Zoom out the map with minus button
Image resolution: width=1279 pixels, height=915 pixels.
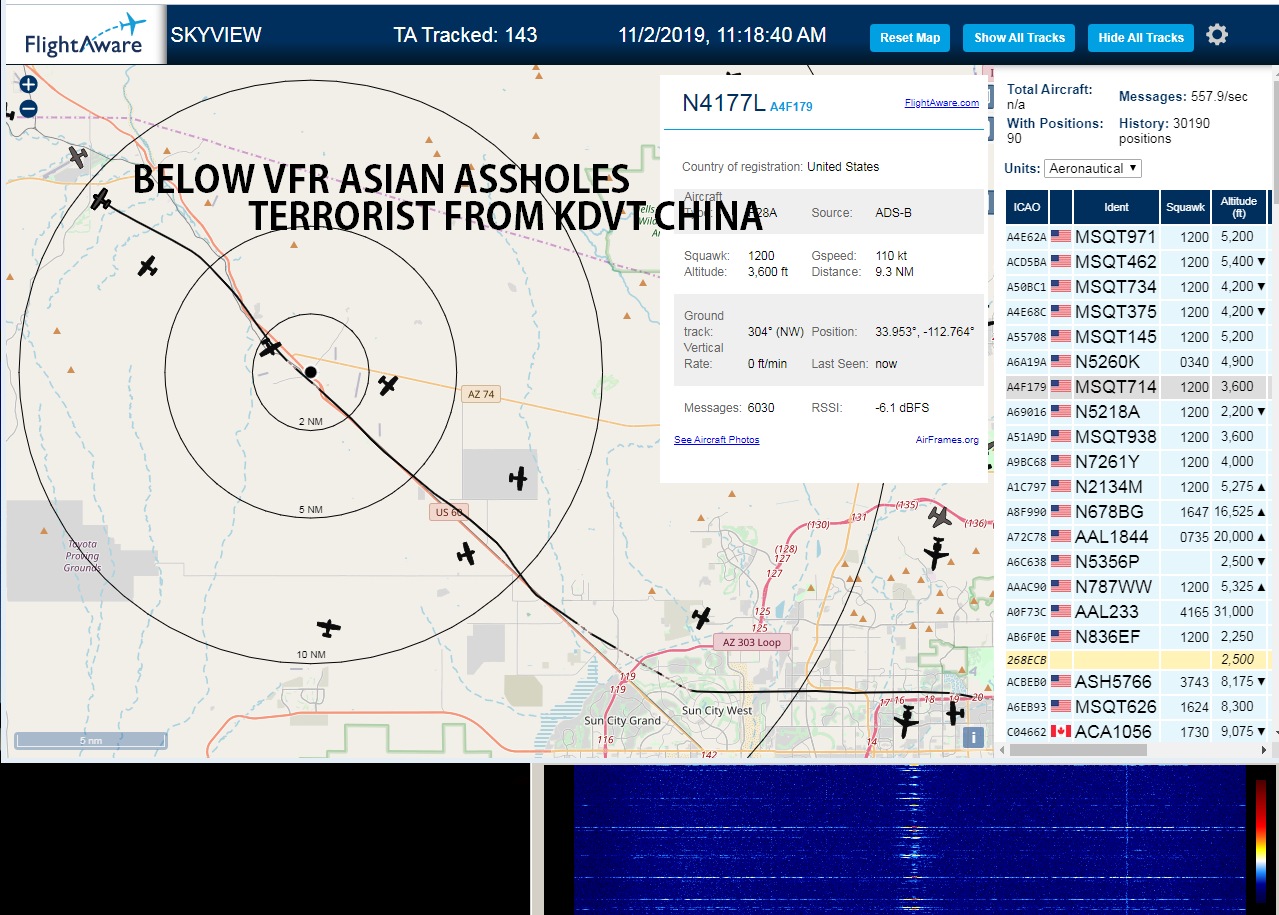click(x=28, y=108)
